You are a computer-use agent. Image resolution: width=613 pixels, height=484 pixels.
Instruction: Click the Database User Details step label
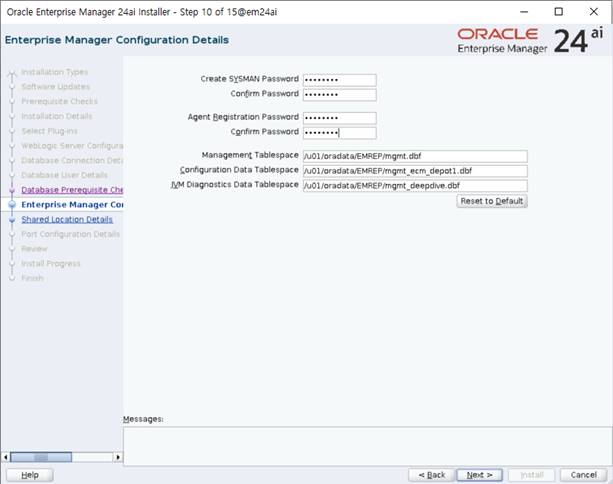(64, 175)
